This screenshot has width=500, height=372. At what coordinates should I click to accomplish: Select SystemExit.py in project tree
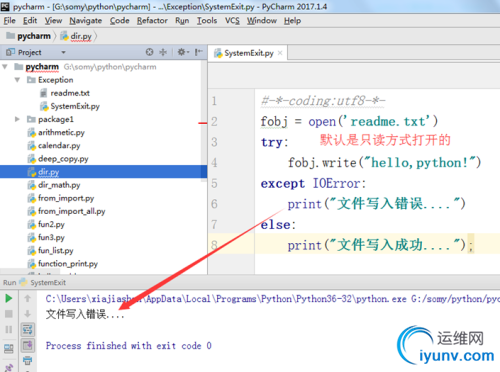pos(70,106)
